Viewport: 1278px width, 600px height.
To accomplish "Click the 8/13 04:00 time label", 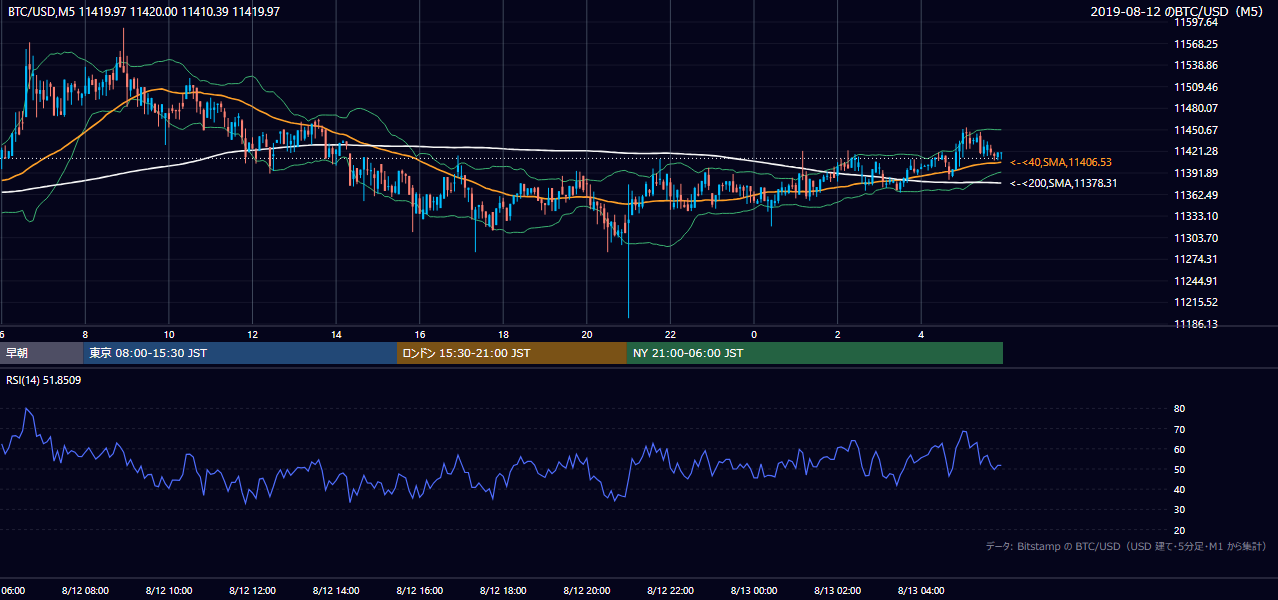I will tap(921, 591).
